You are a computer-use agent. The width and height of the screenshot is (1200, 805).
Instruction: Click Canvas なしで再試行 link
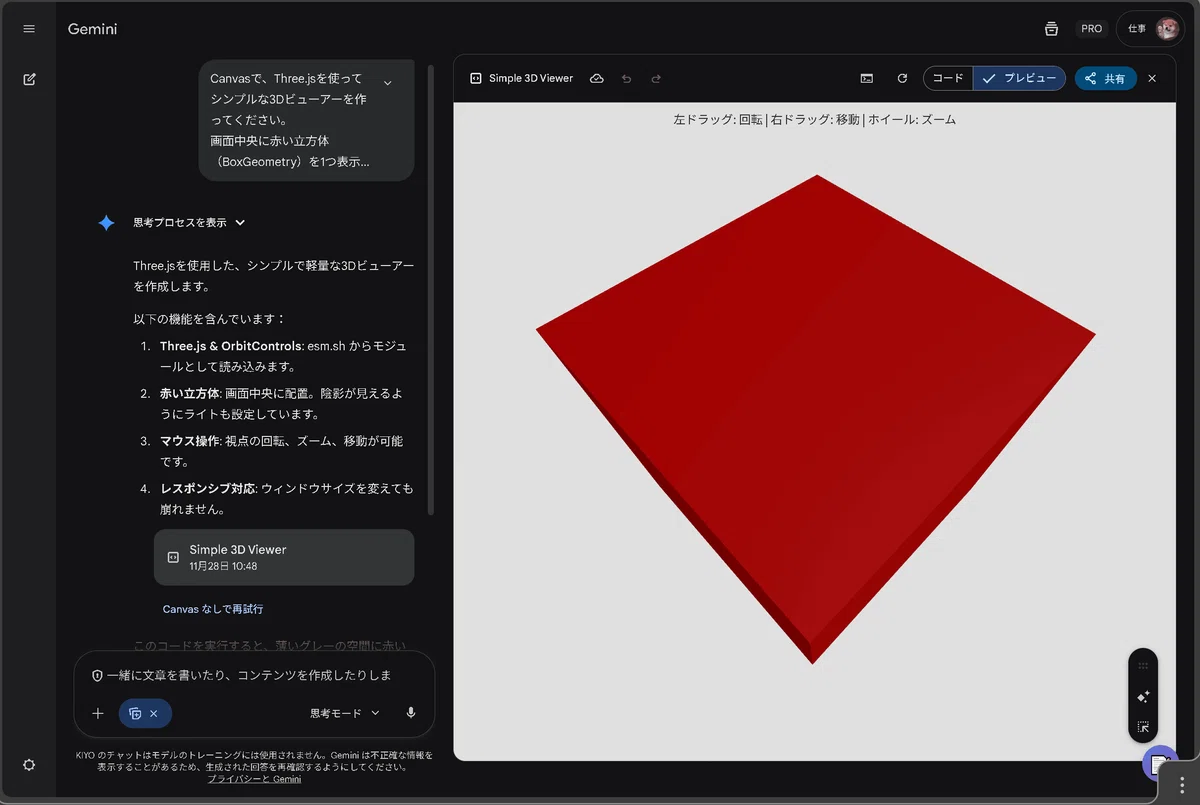213,608
